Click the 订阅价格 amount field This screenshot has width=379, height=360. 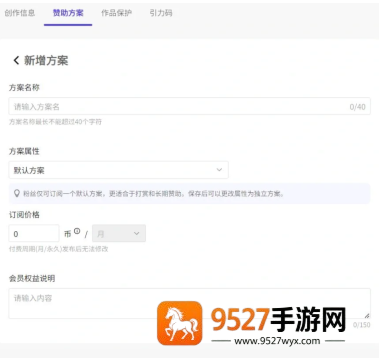coord(34,234)
